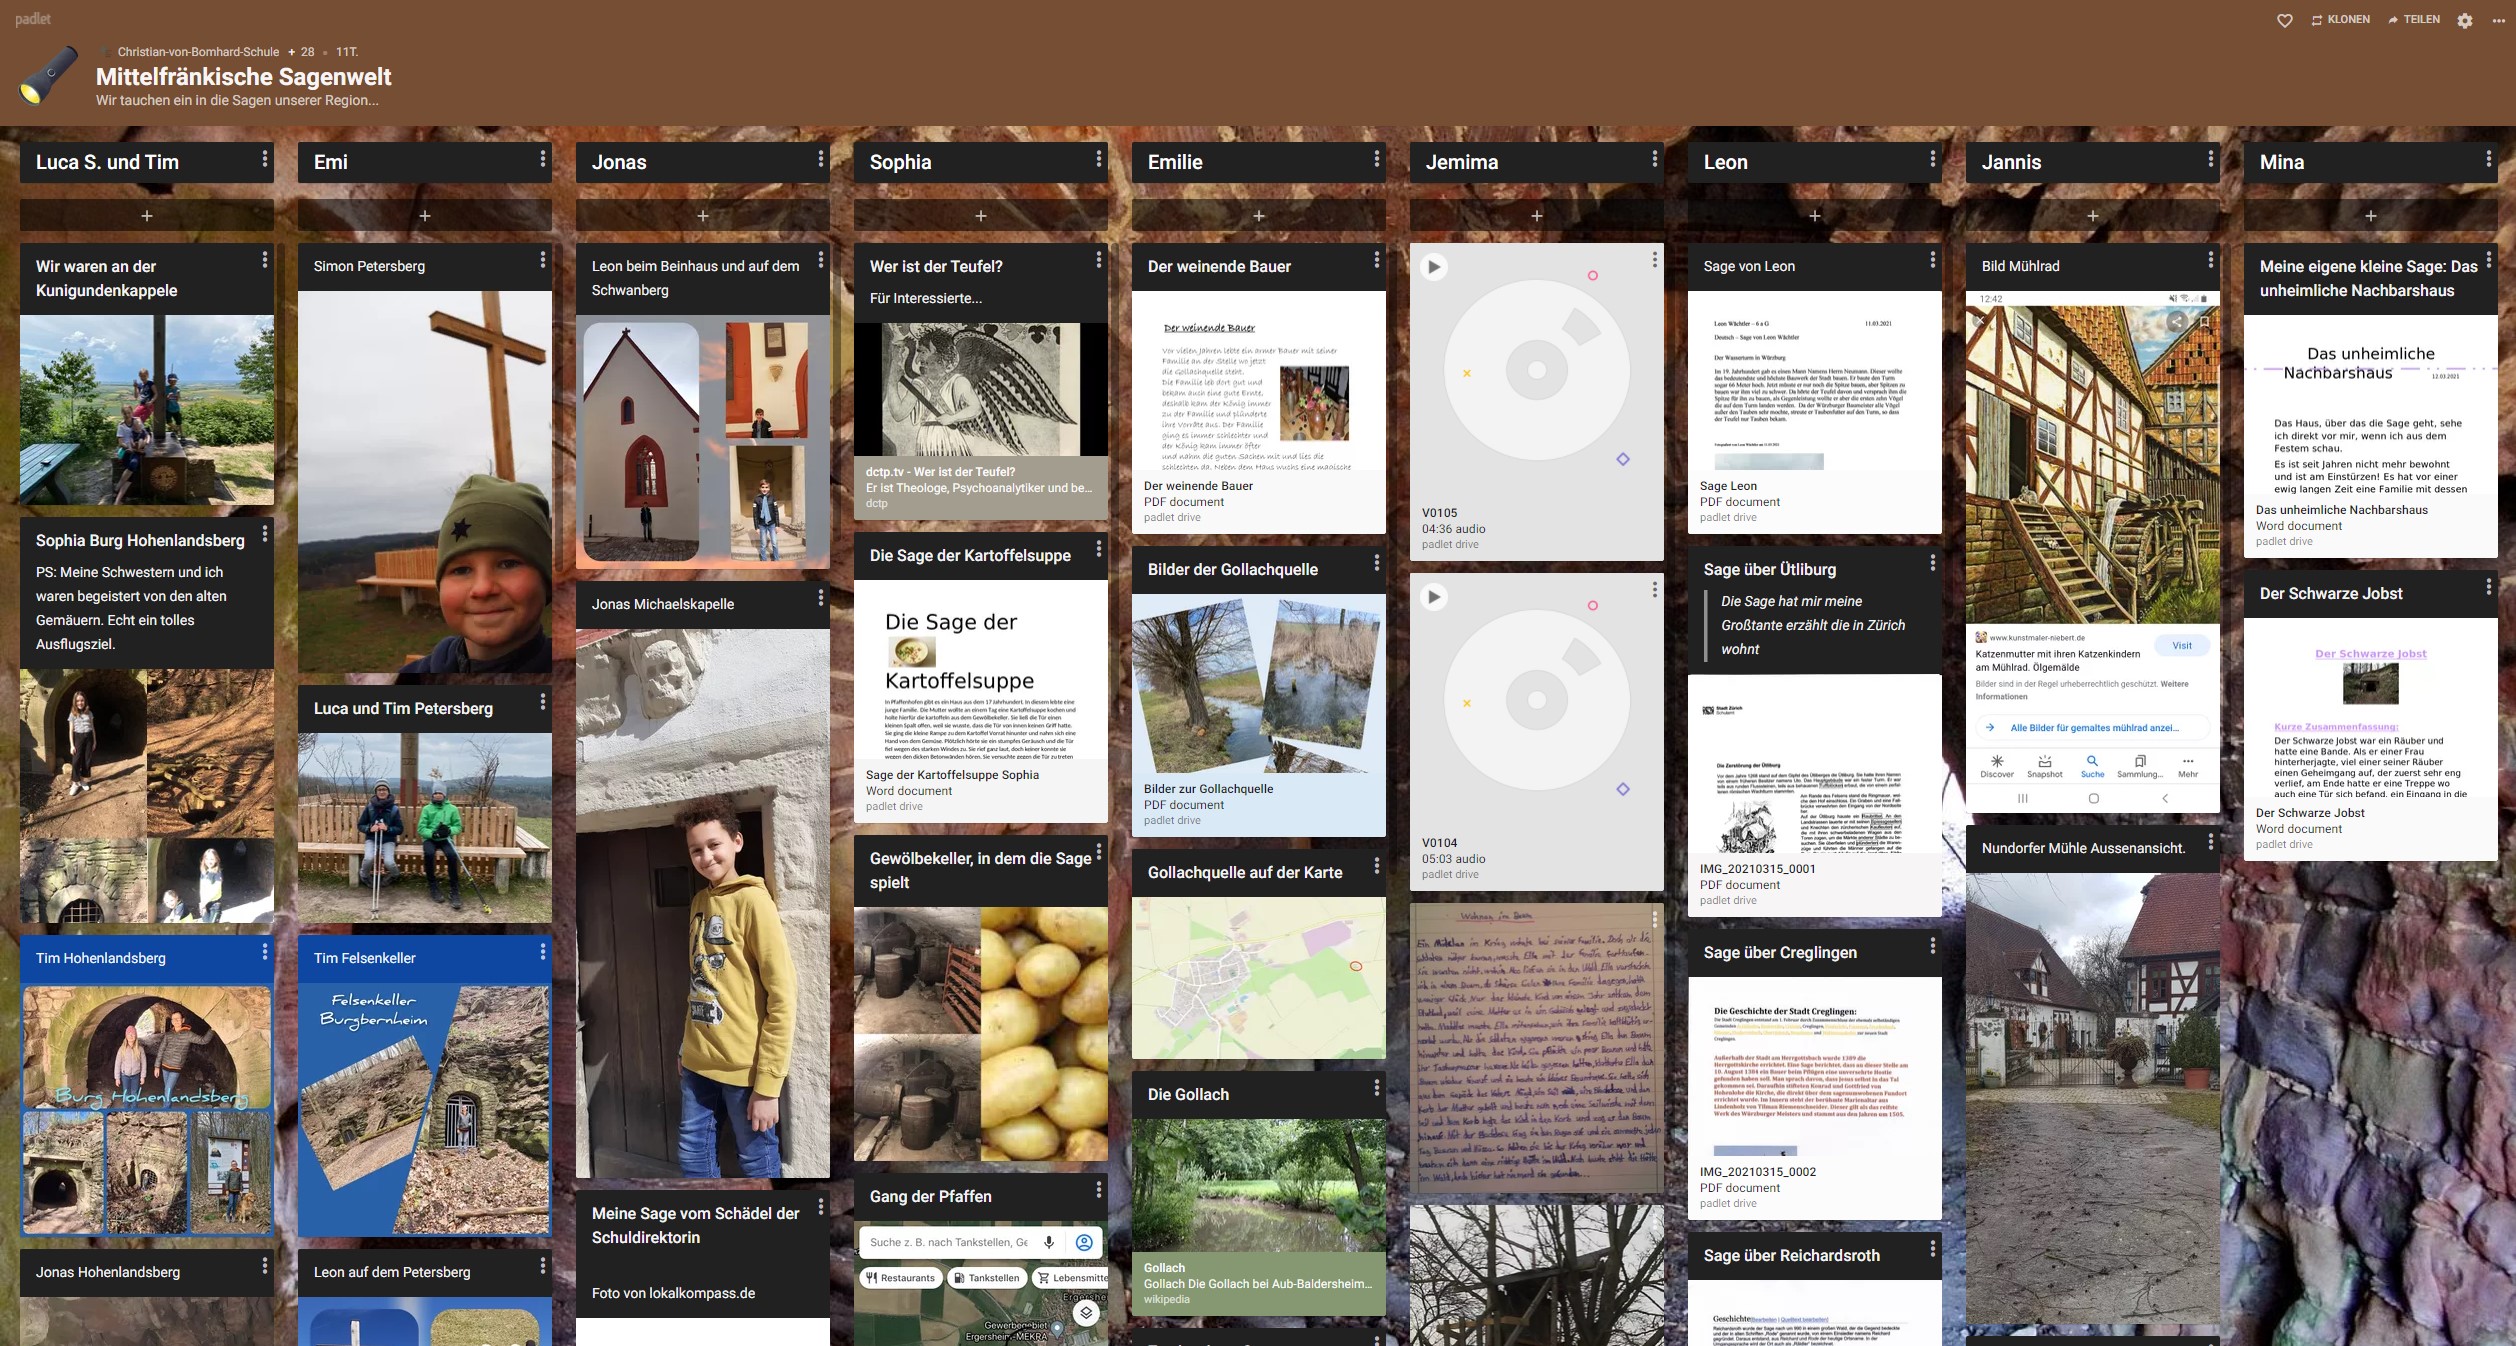The image size is (2516, 1346).
Task: Open post menu for Der Schwarze Jobst
Action: point(2488,587)
